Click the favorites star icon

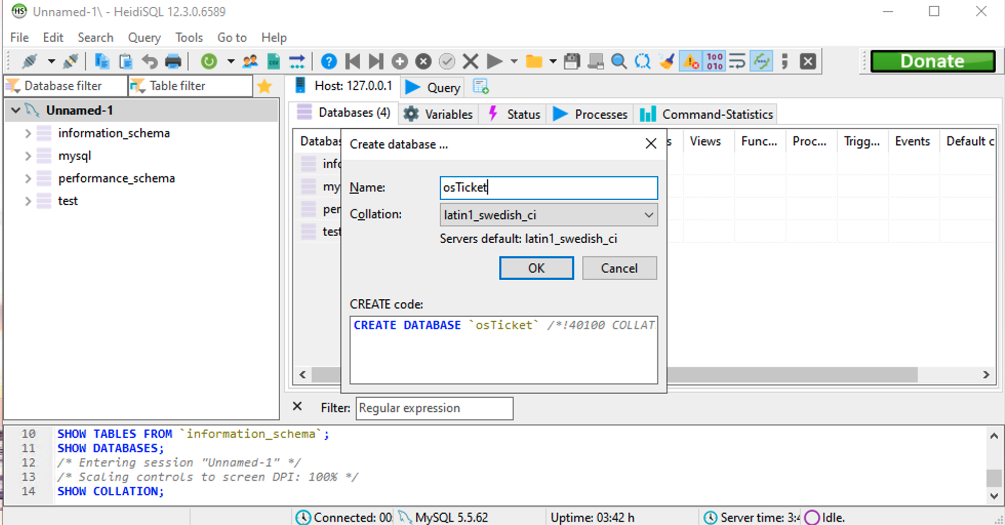264,86
